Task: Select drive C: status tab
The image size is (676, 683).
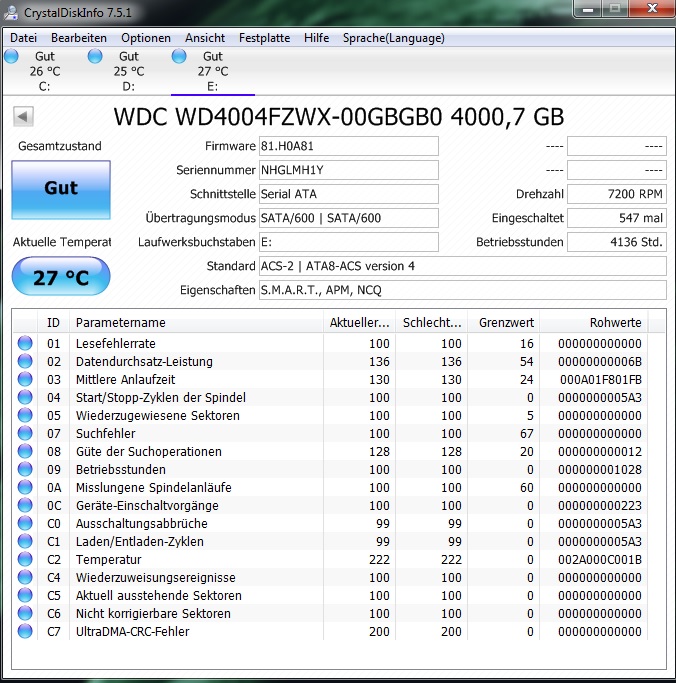Action: 44,71
